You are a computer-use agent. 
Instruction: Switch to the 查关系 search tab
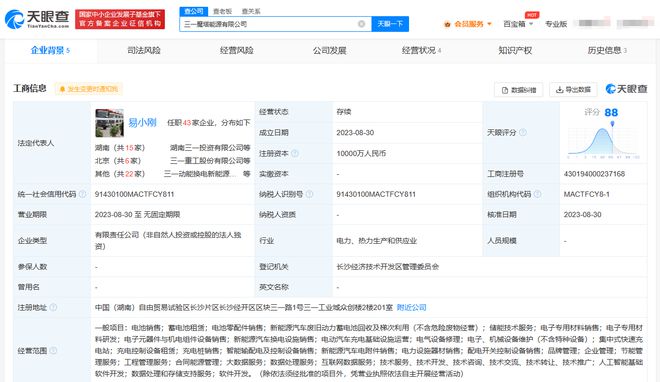[x=251, y=11]
